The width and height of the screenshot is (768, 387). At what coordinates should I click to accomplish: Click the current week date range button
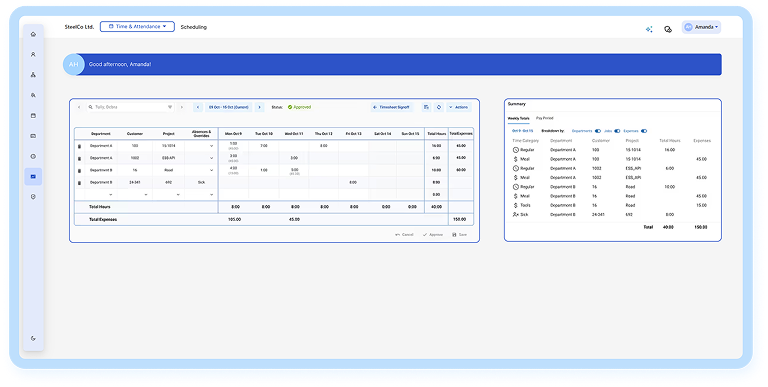point(229,107)
